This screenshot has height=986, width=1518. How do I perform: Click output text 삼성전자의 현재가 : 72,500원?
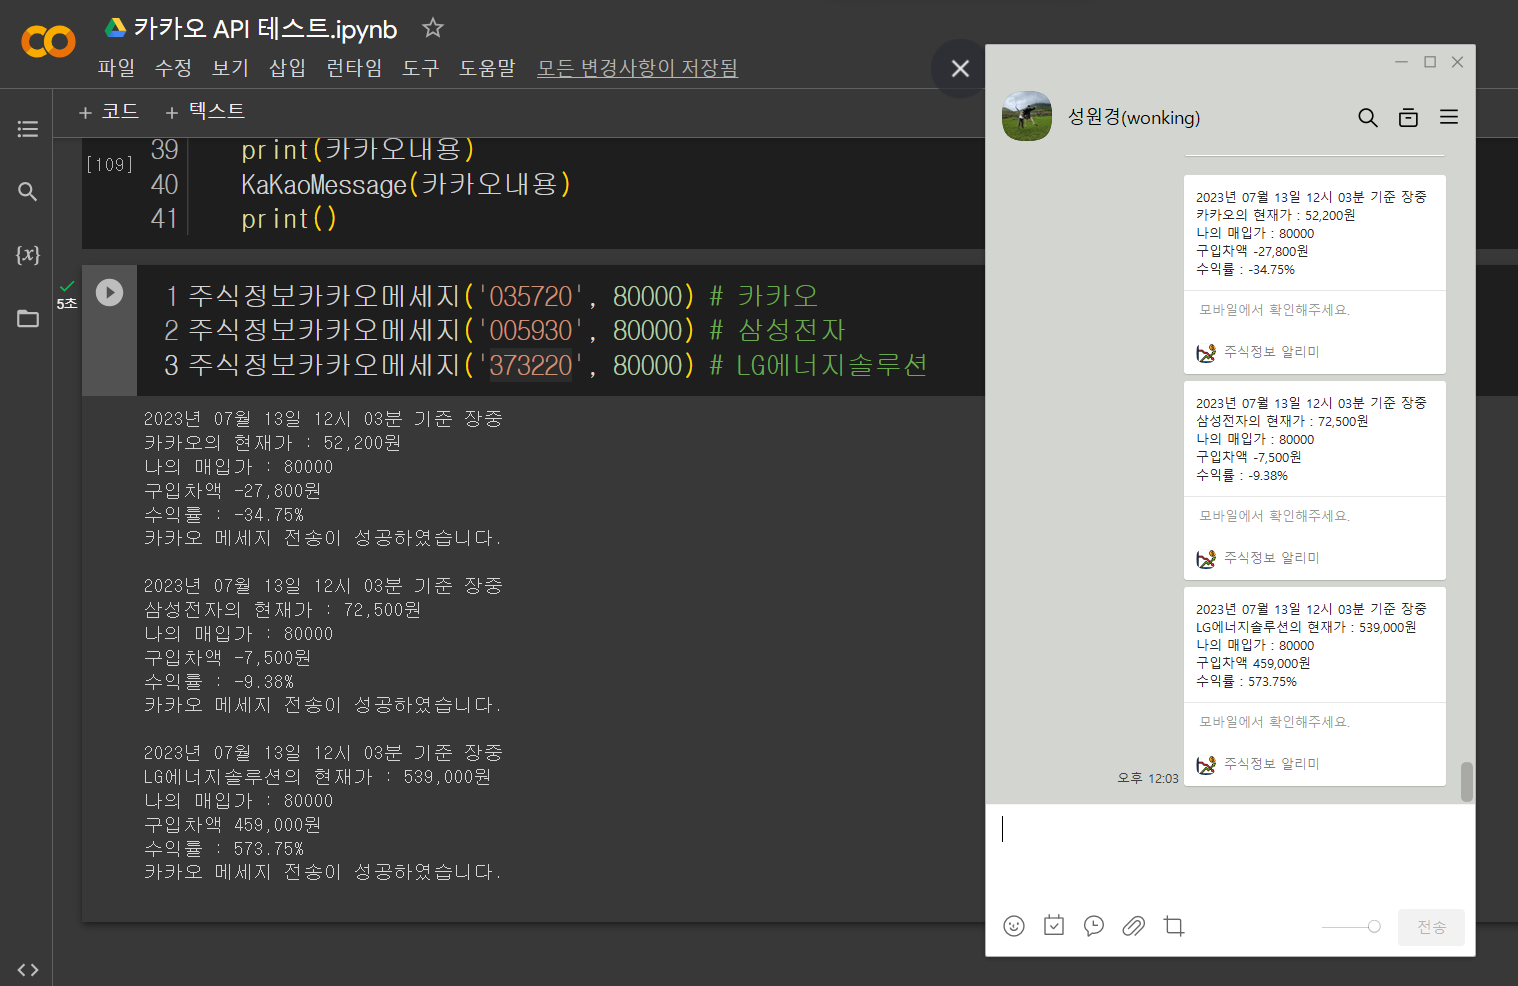(x=282, y=609)
